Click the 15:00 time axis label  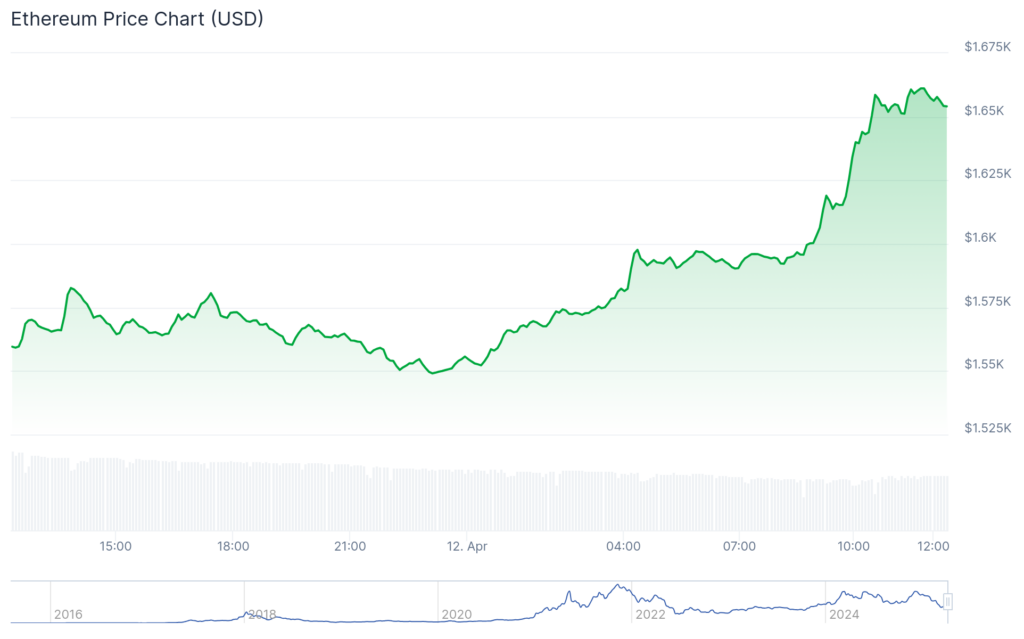(116, 546)
